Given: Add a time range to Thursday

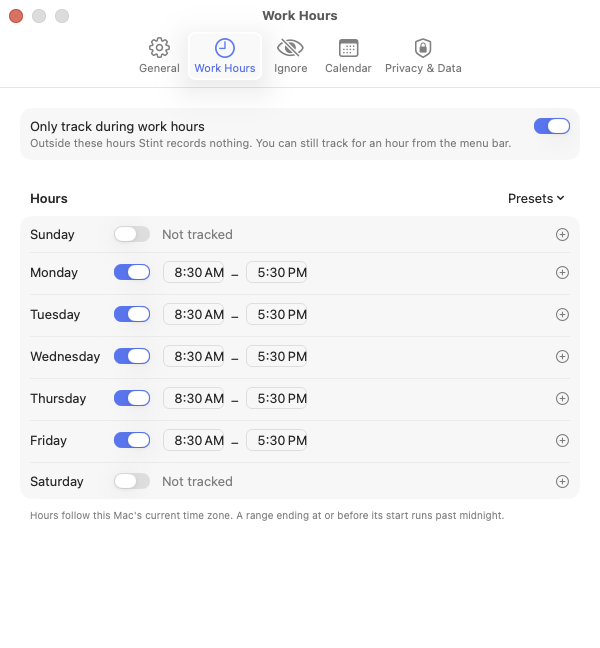Looking at the screenshot, I should (562, 398).
